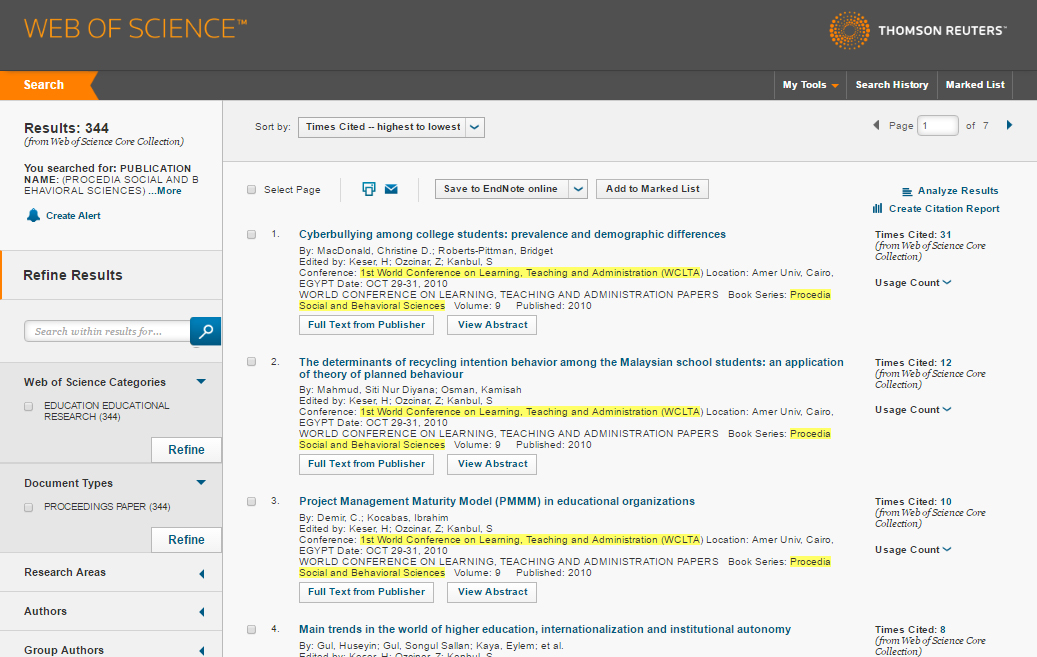The image size is (1037, 657).
Task: Click Create Citation Report link text
Action: 944,208
